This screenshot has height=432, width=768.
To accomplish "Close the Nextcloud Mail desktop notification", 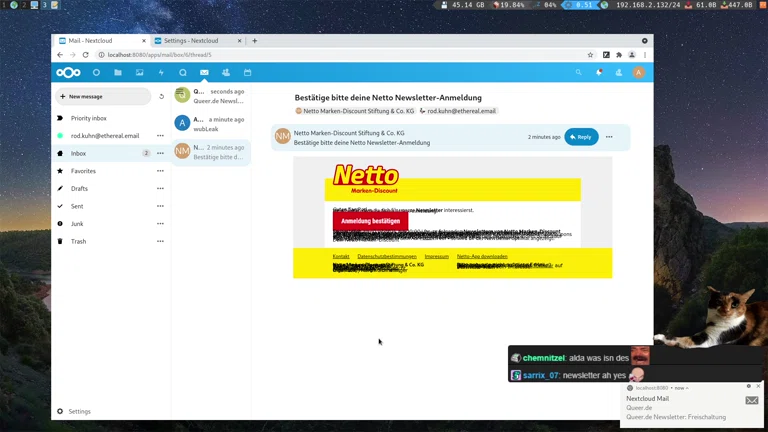I will point(758,386).
